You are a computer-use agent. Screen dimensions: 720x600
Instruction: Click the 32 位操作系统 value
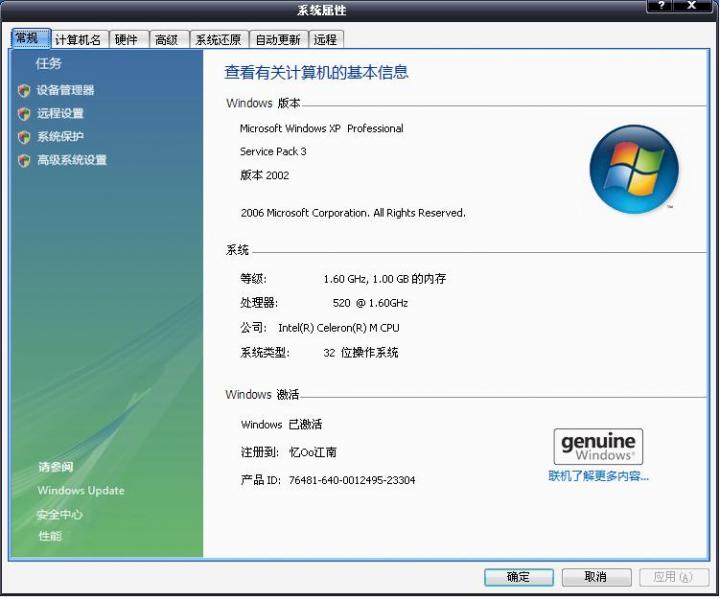[360, 353]
